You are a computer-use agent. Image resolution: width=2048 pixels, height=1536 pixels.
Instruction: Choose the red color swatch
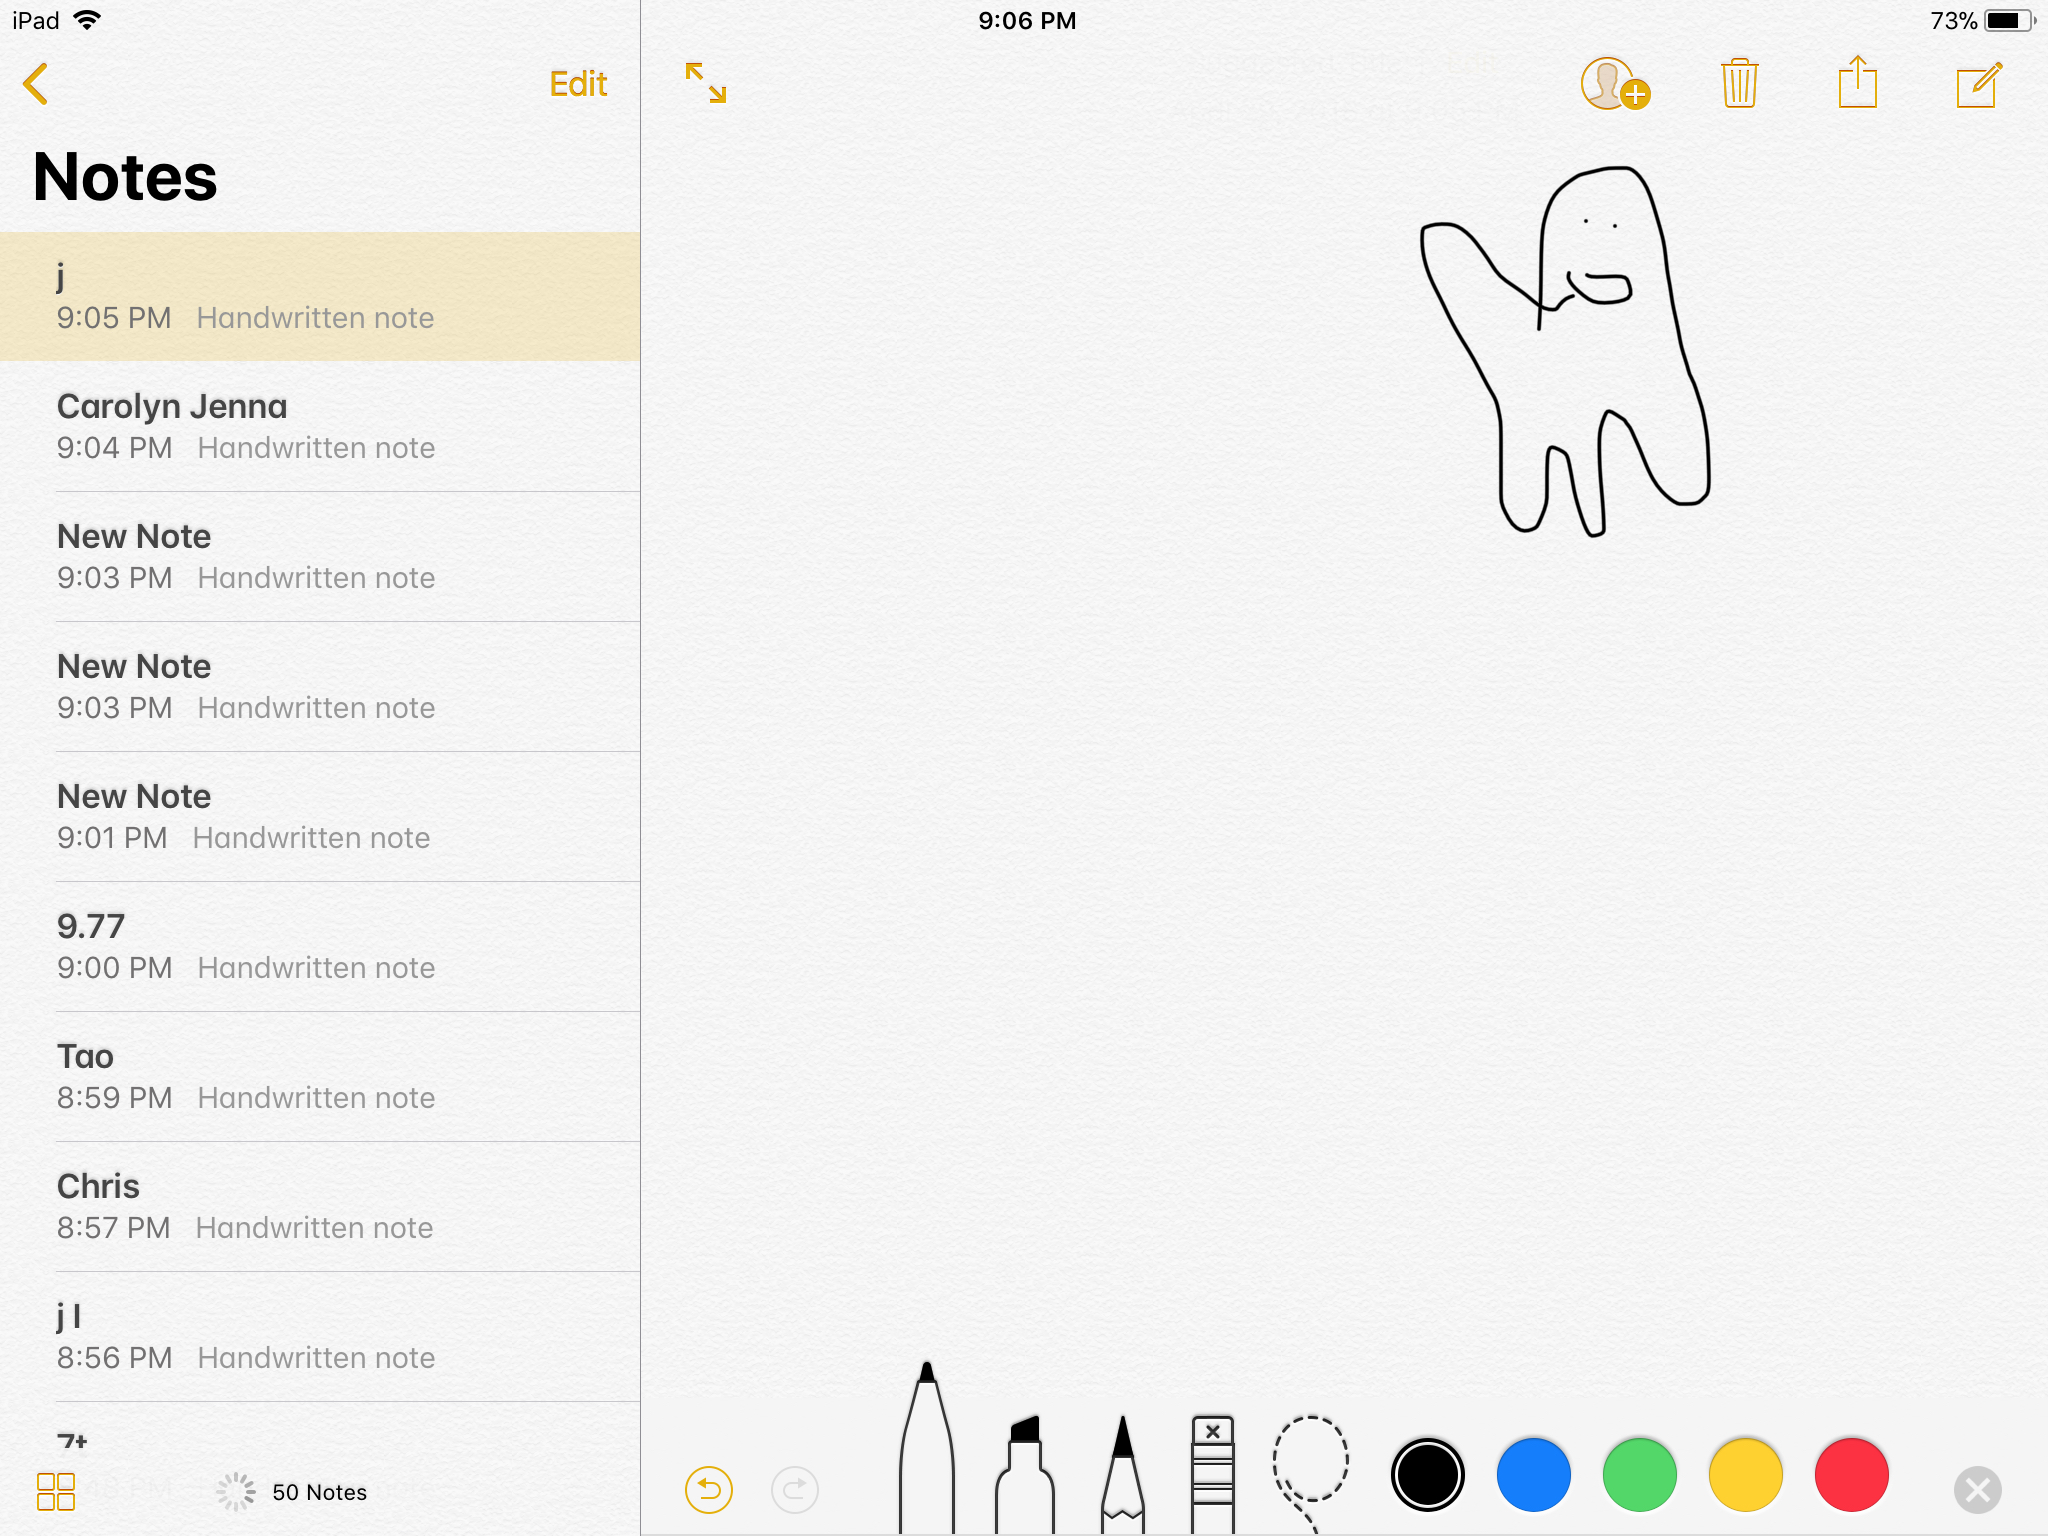[x=1851, y=1475]
